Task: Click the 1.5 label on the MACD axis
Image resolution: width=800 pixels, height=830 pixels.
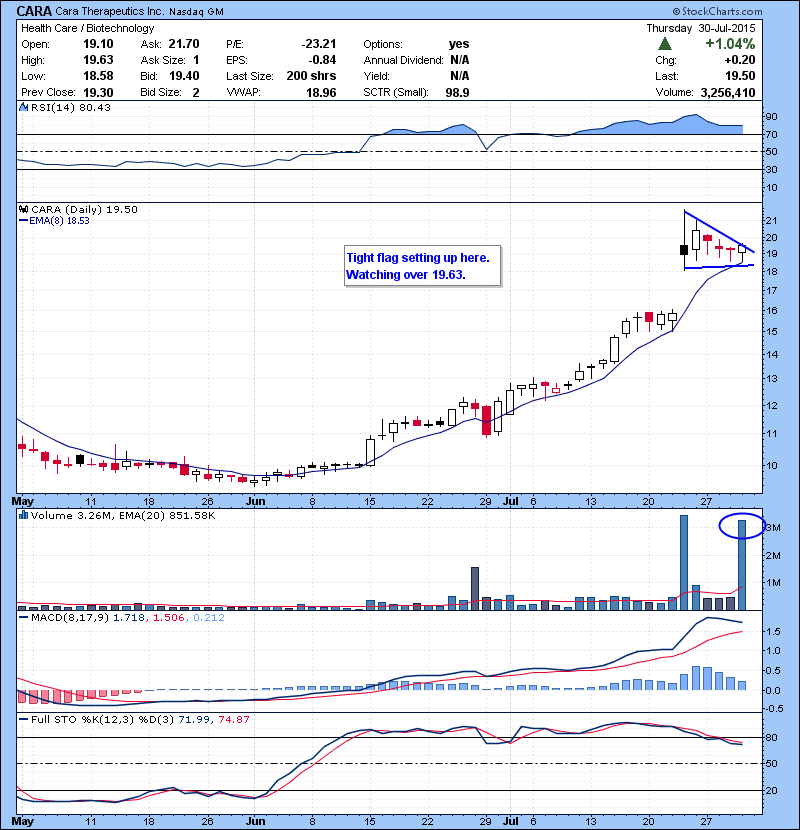Action: tap(773, 631)
